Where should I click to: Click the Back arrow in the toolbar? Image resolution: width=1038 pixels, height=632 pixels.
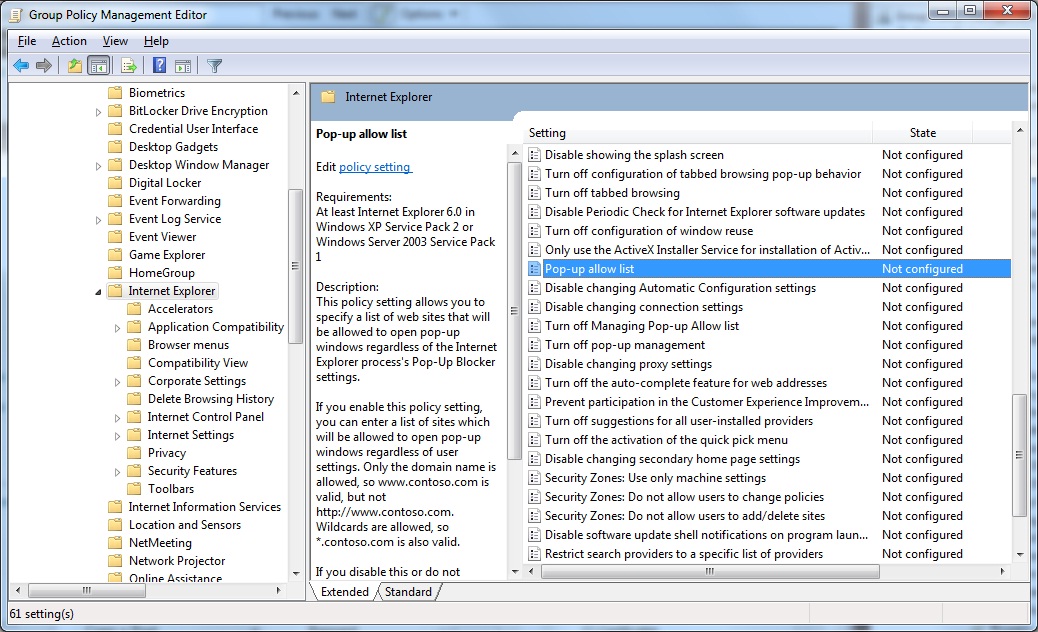coord(20,66)
